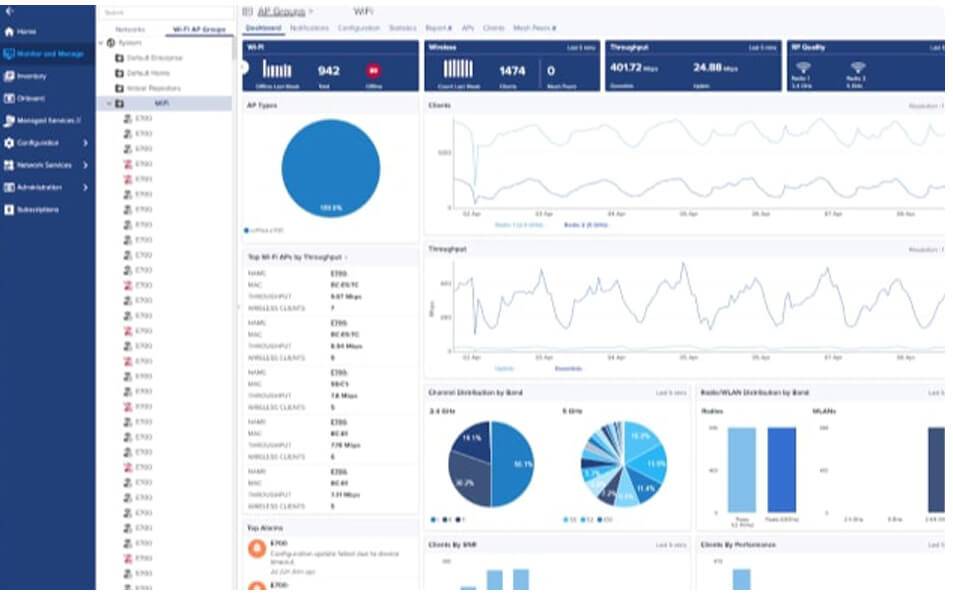
Task: Toggle the AP Types pie legend entry
Action: tap(264, 230)
